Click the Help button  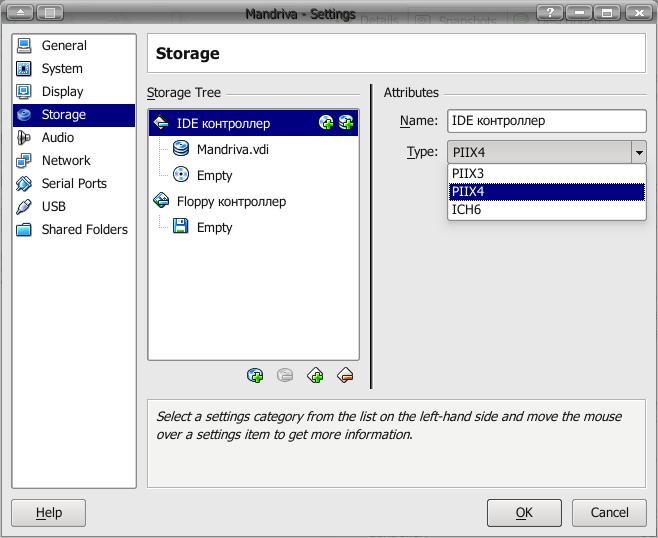(49, 512)
